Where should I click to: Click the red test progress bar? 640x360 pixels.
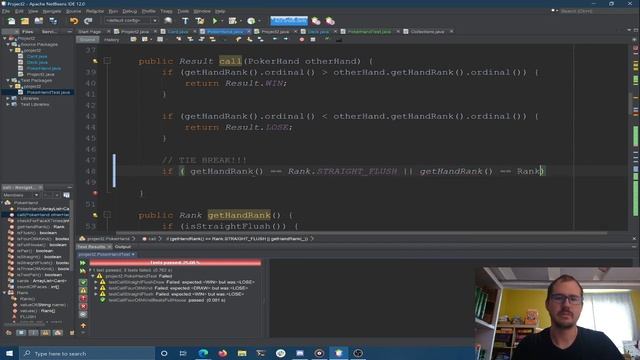point(175,263)
